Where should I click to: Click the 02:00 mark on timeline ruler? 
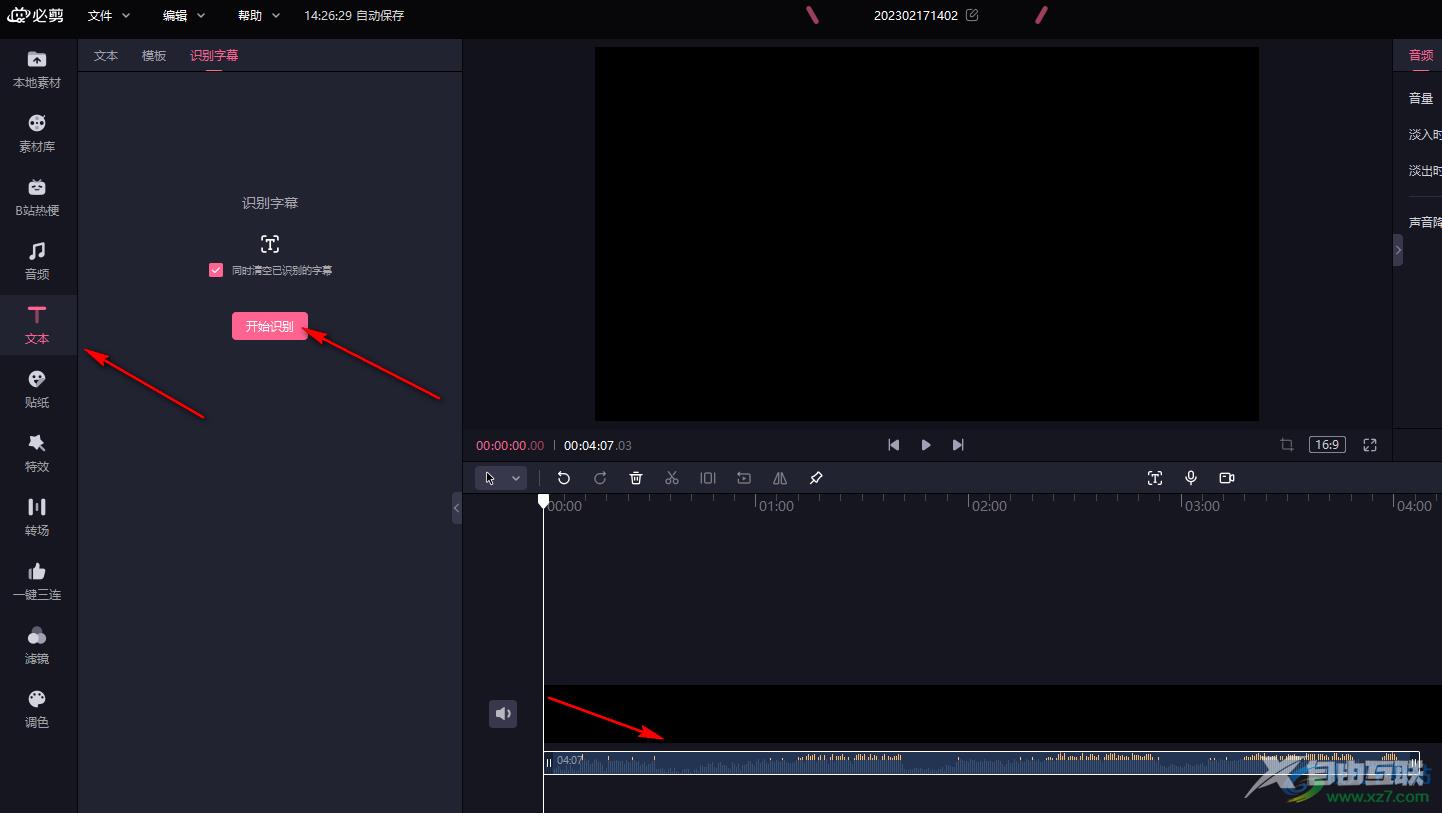(989, 506)
